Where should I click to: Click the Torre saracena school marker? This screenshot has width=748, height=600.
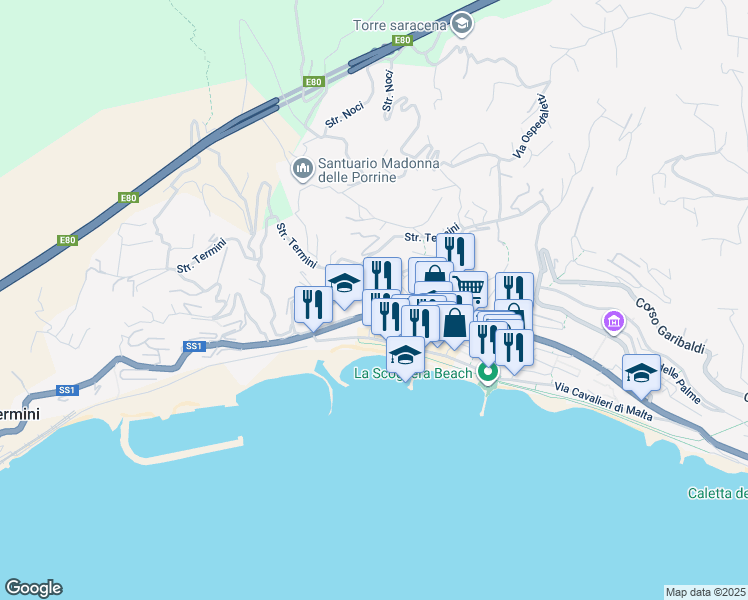coord(461,24)
